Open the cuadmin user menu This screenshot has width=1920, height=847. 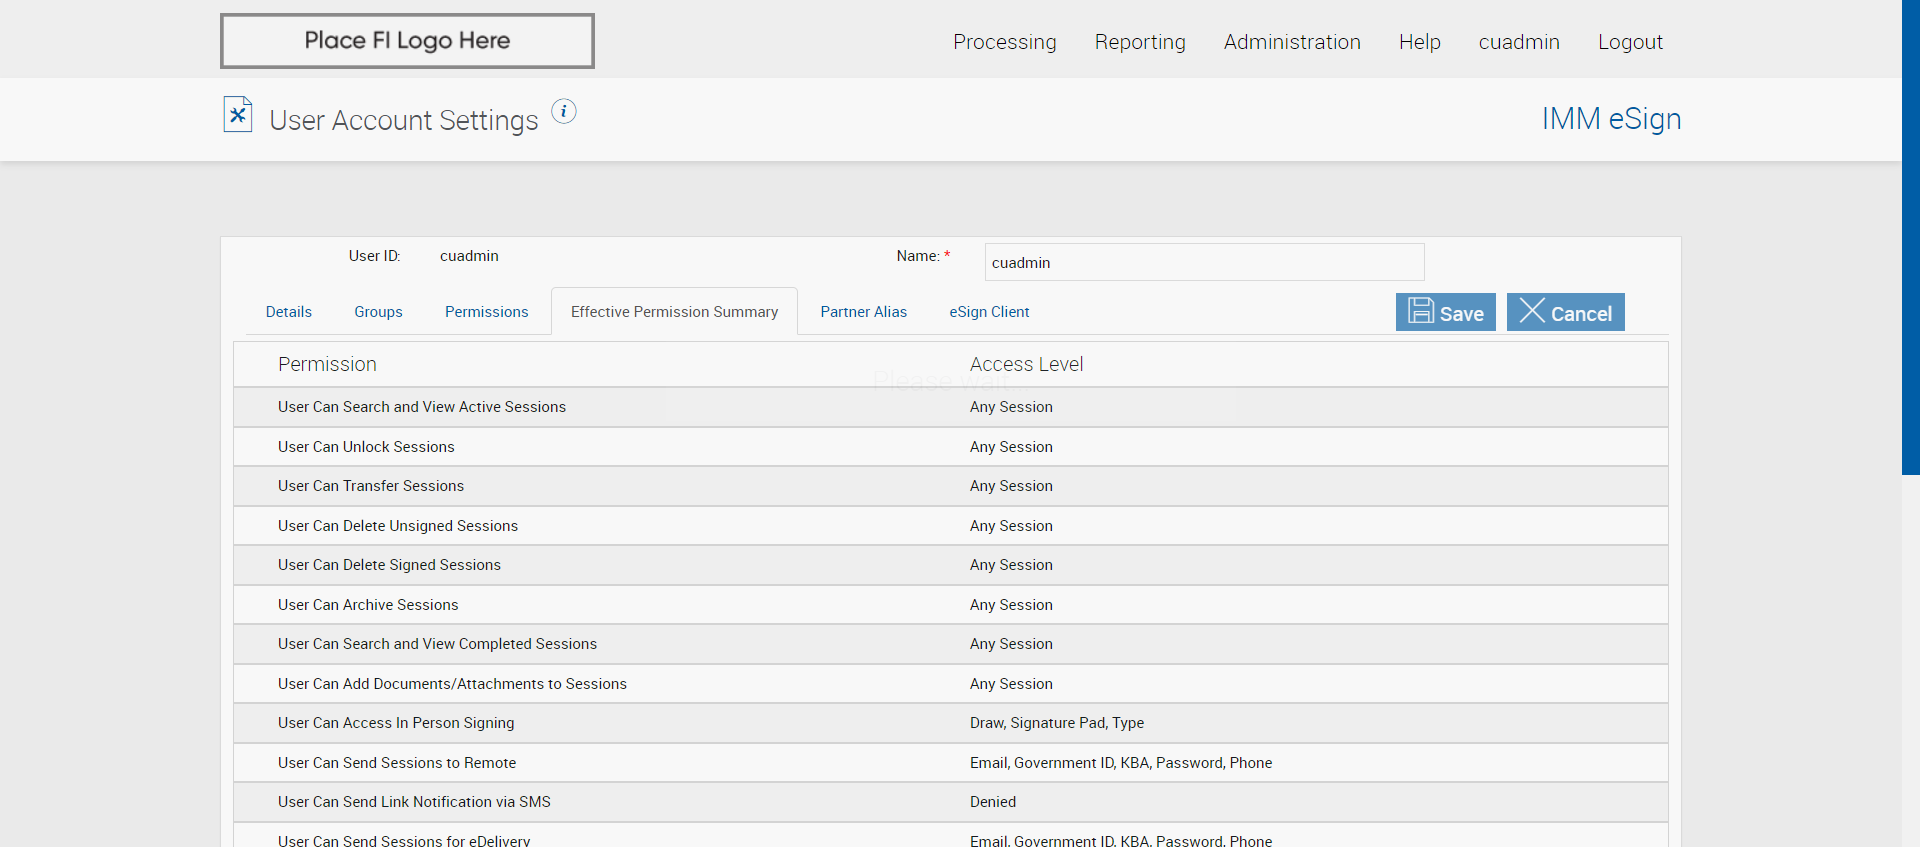click(x=1519, y=42)
